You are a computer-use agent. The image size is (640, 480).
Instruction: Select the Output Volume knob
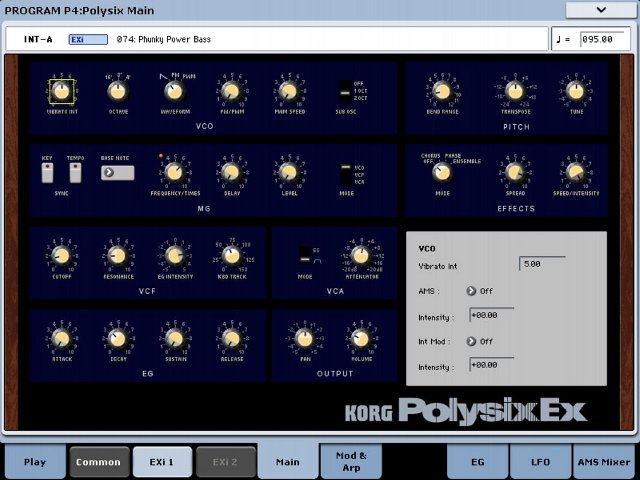point(358,338)
